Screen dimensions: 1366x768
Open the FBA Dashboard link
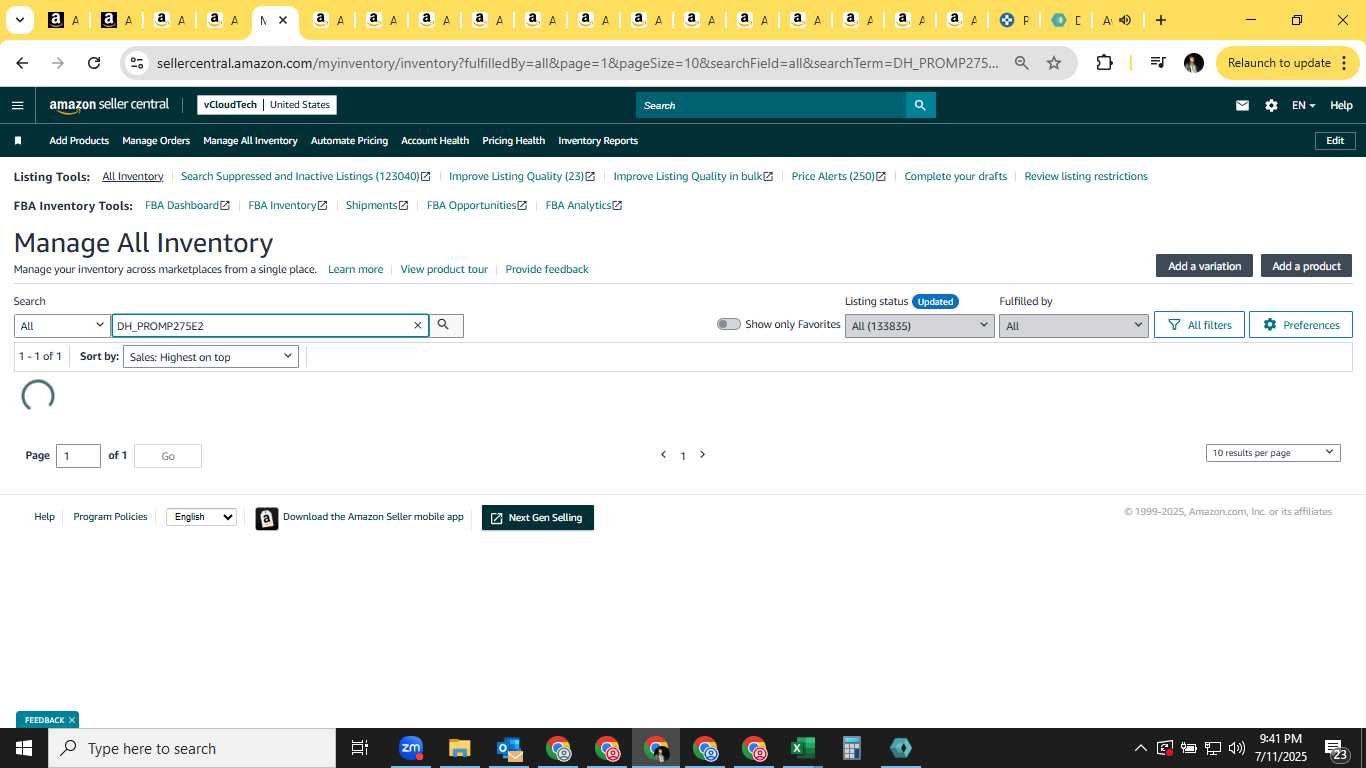187,205
